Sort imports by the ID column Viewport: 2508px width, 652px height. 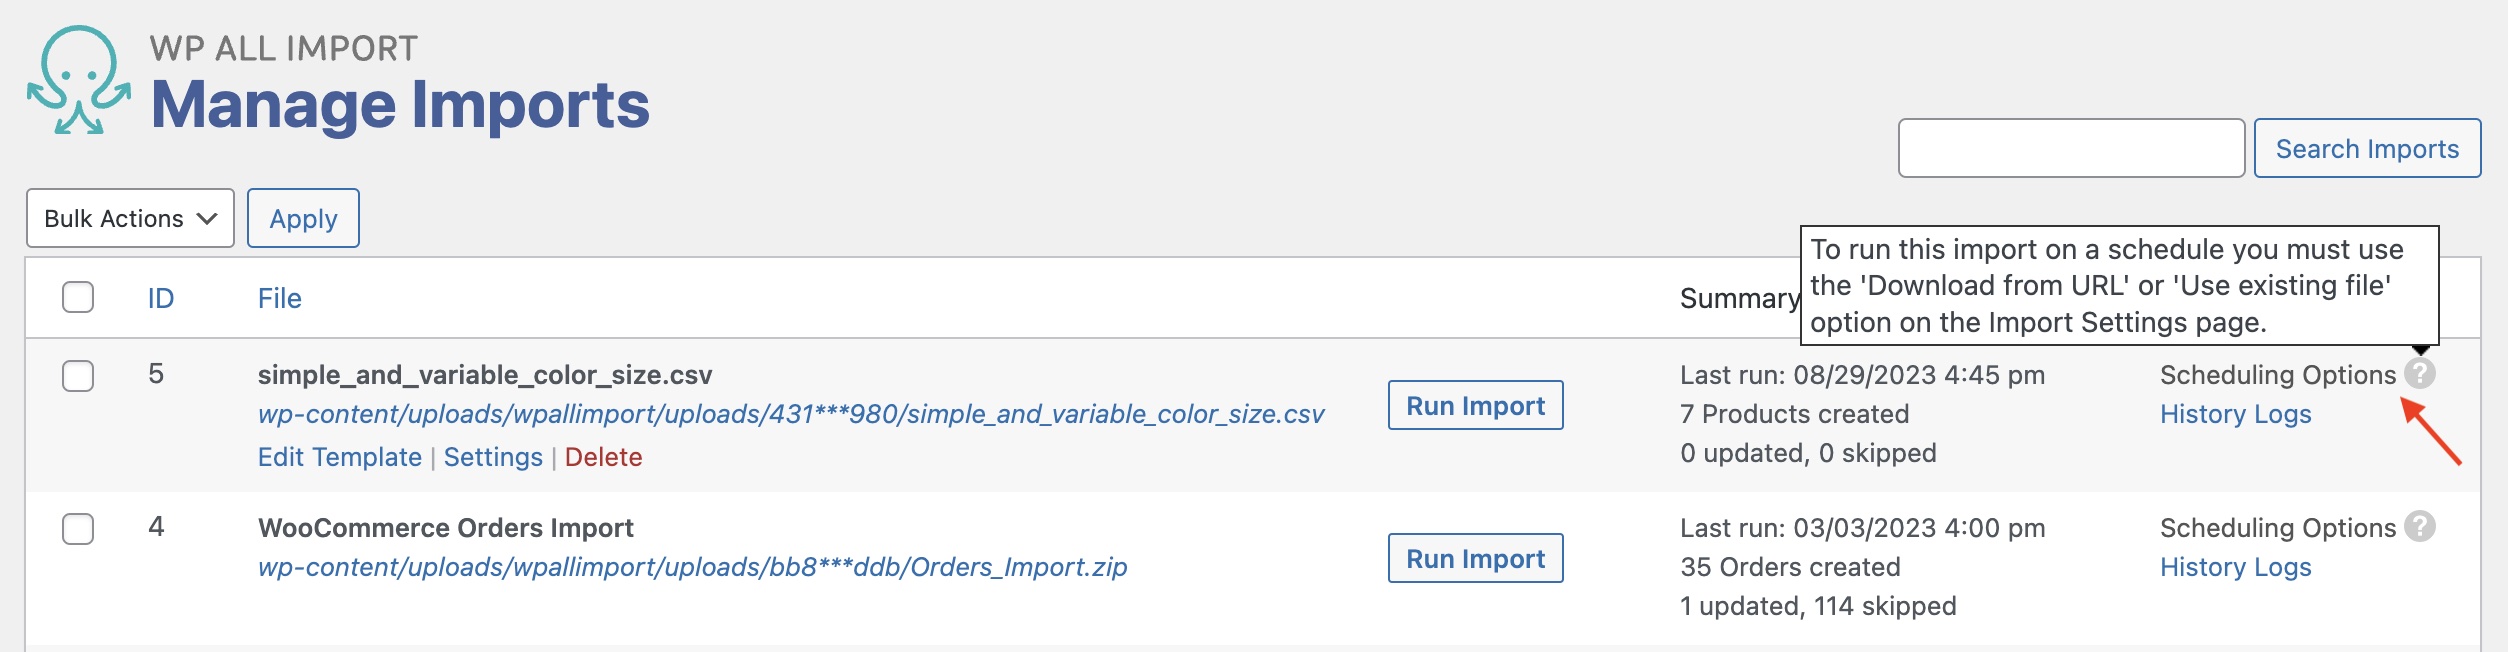(161, 298)
